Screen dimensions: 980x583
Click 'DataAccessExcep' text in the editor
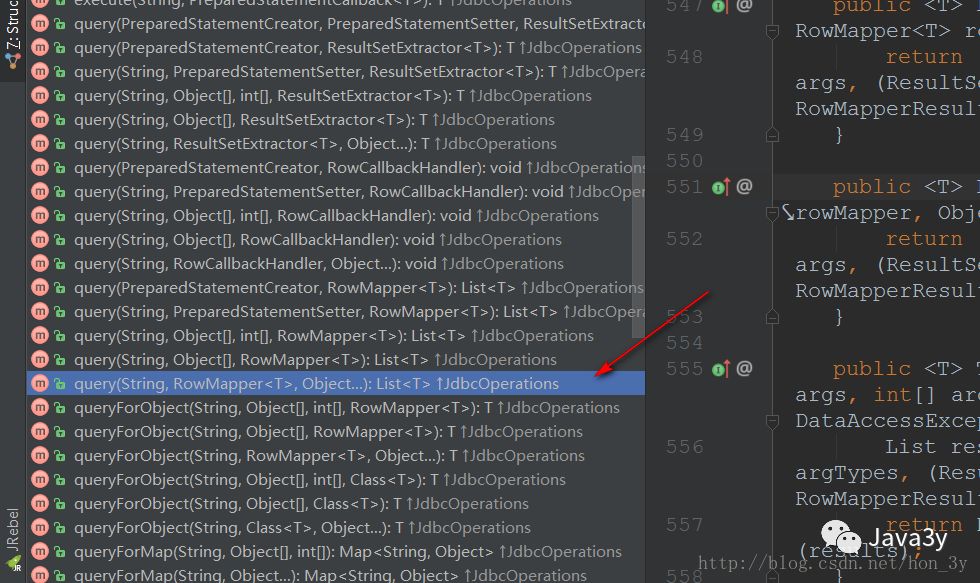pyautogui.click(x=888, y=421)
